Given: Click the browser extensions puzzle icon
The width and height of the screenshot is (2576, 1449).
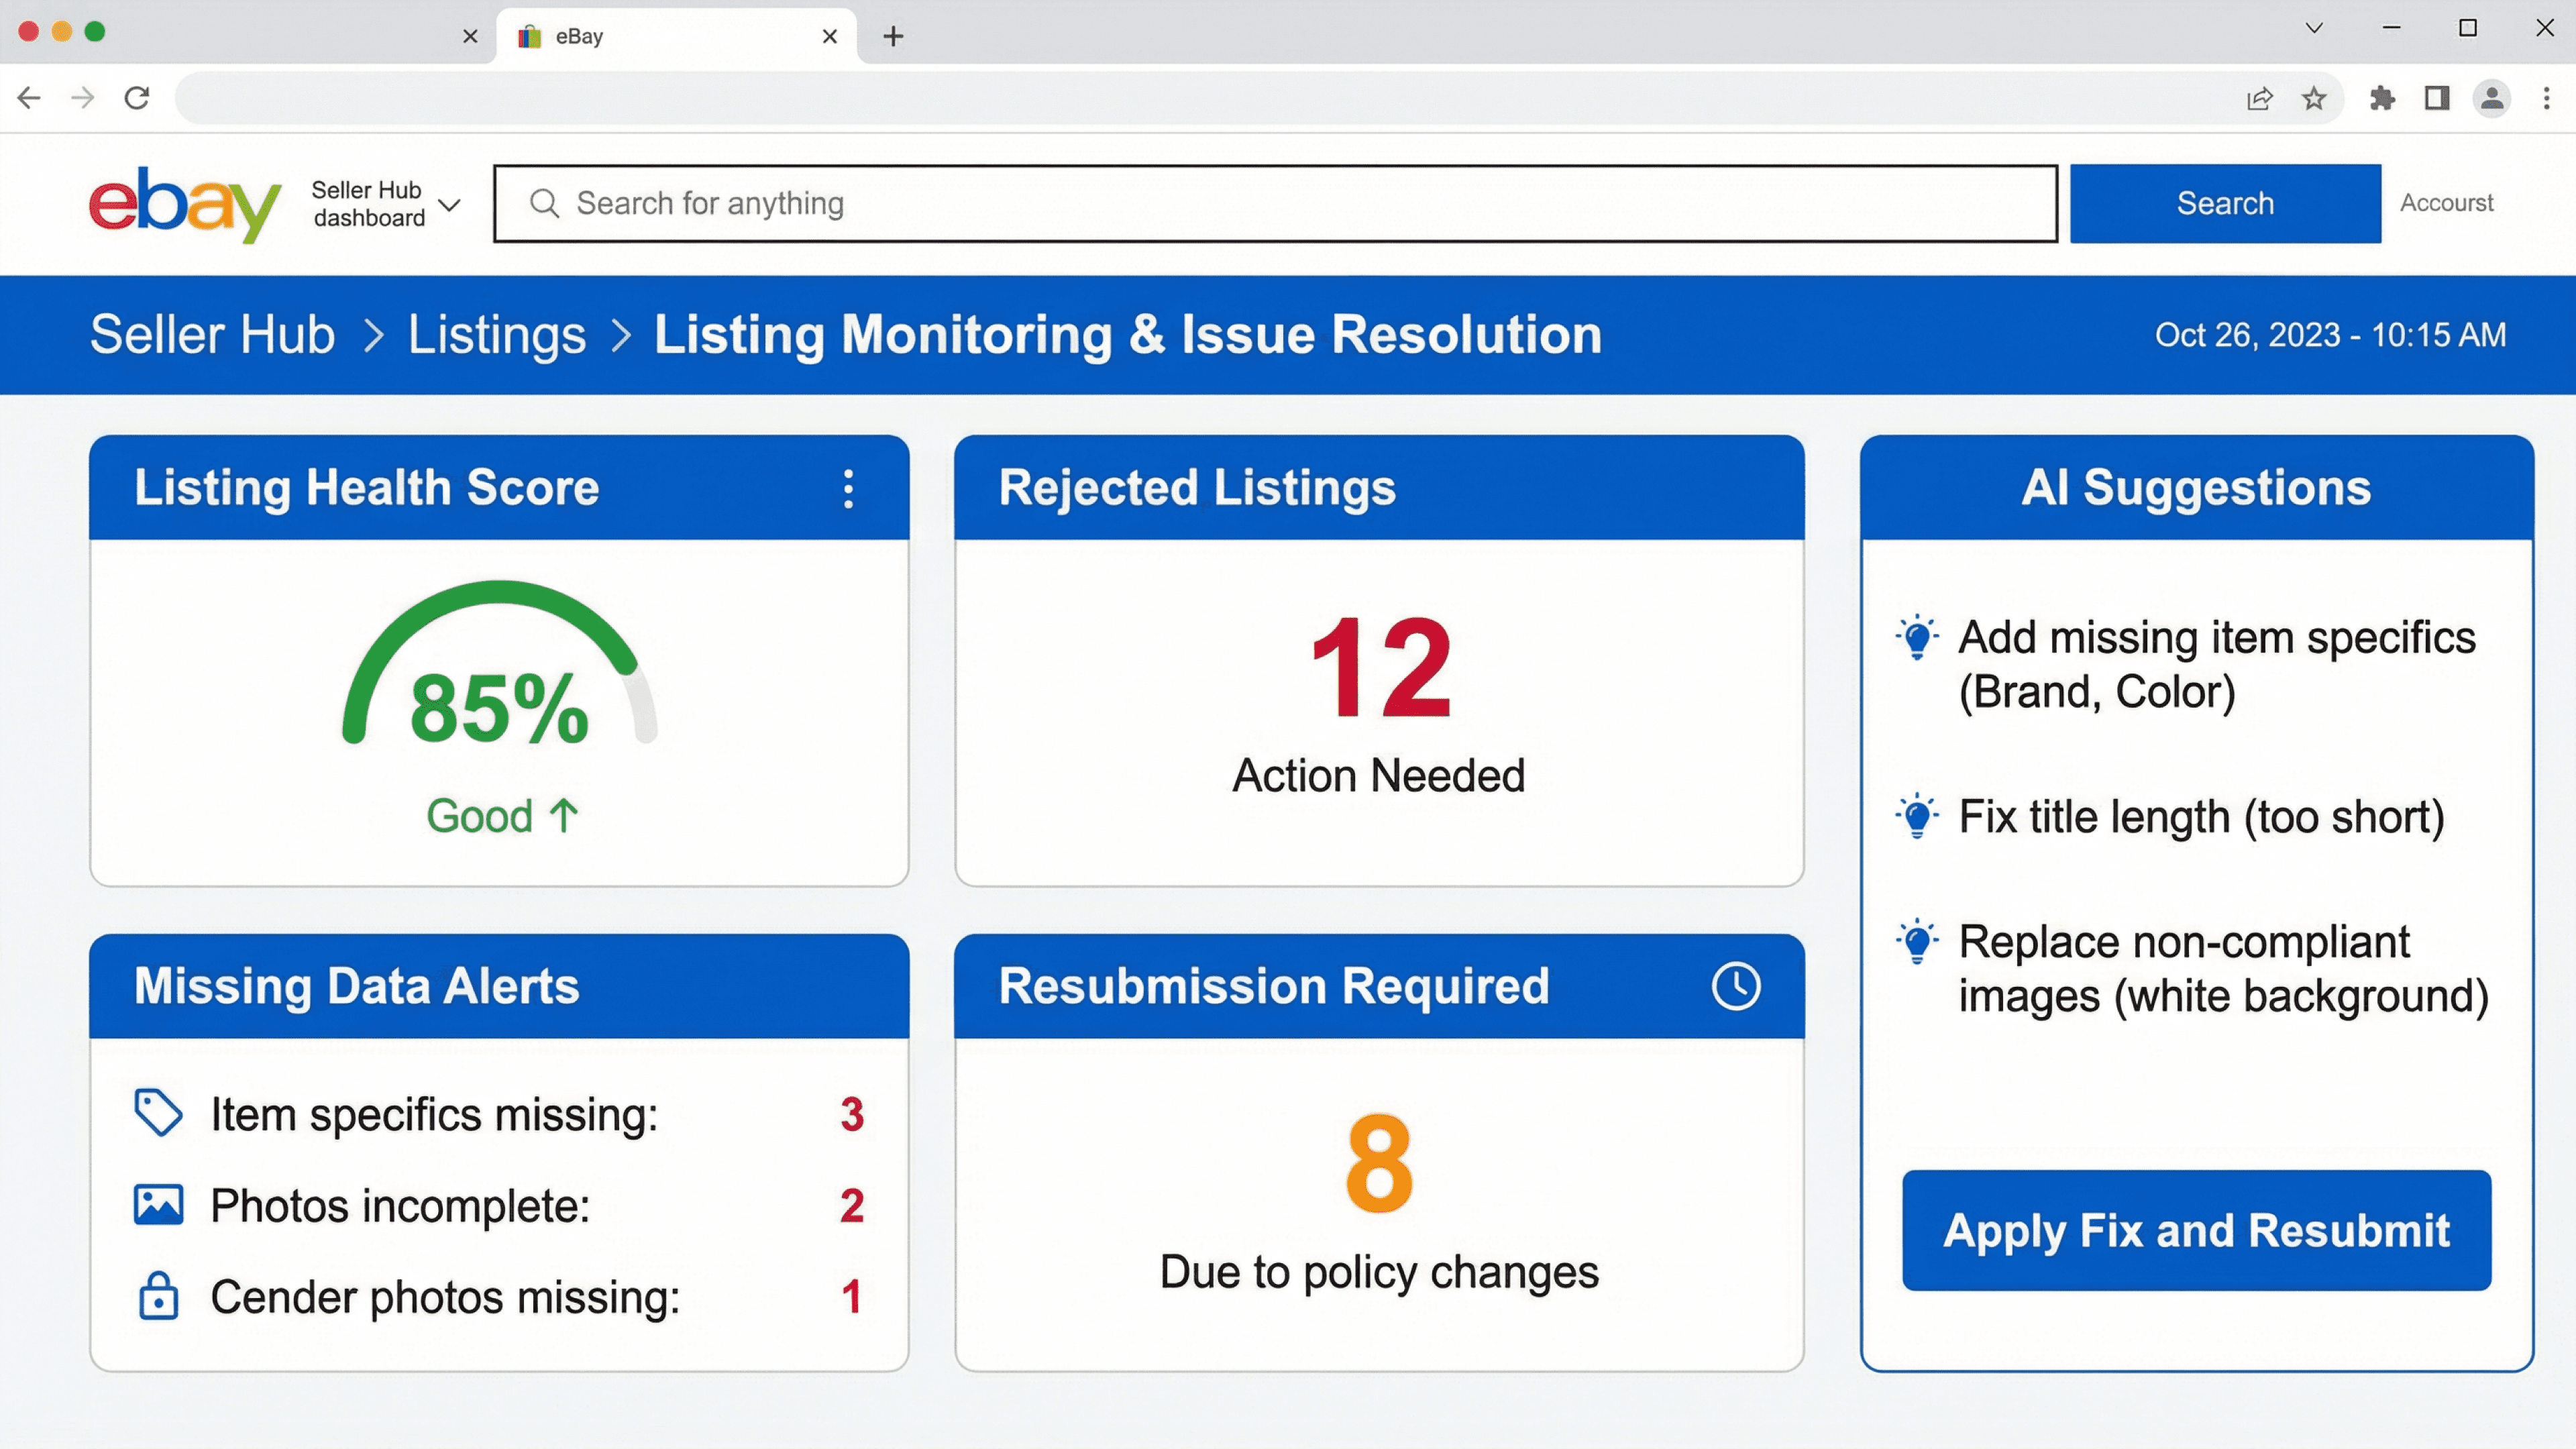Looking at the screenshot, I should click(x=2383, y=98).
